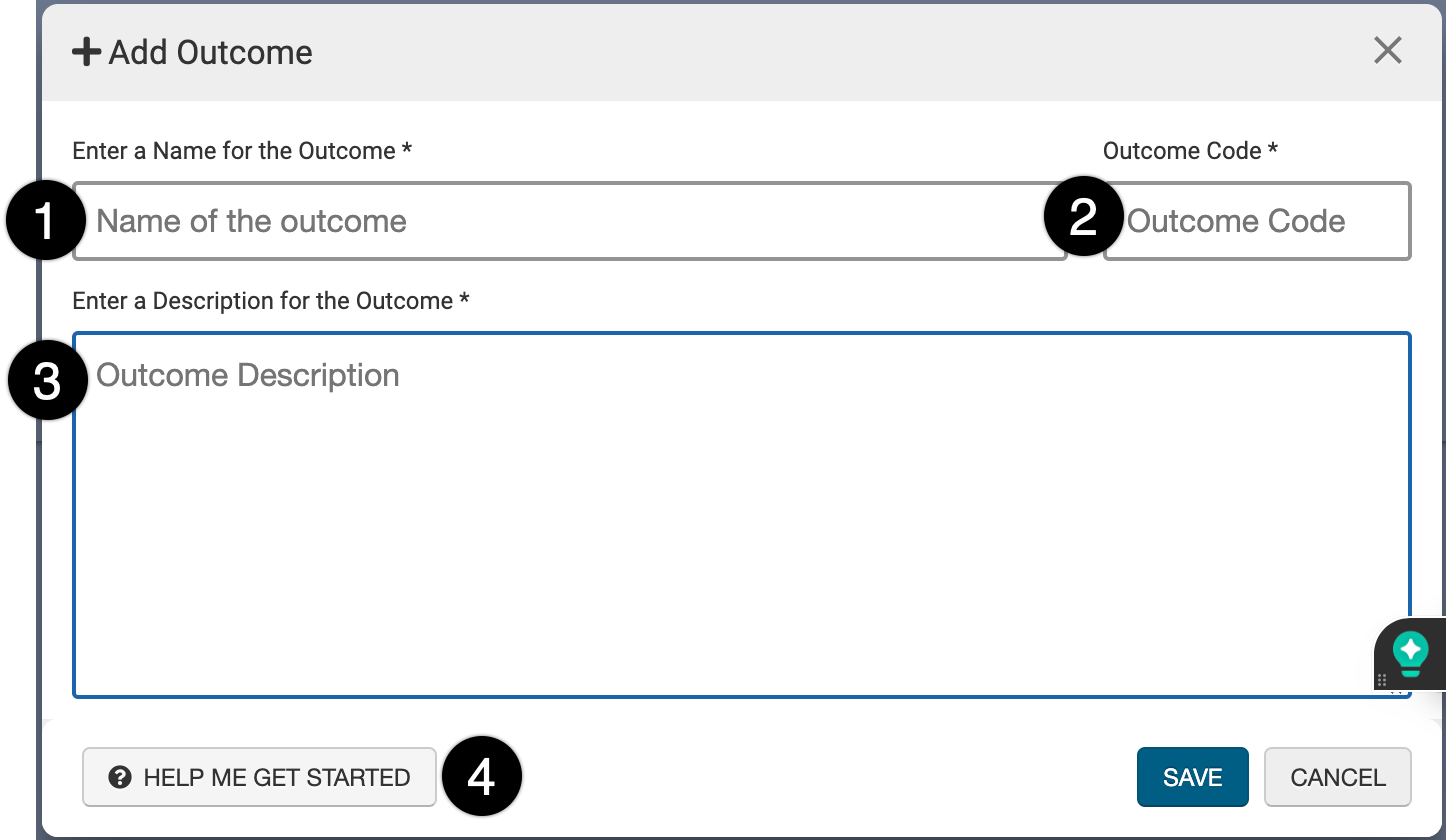Save the new outcome
Screen dimensions: 1446x840
tap(1192, 777)
